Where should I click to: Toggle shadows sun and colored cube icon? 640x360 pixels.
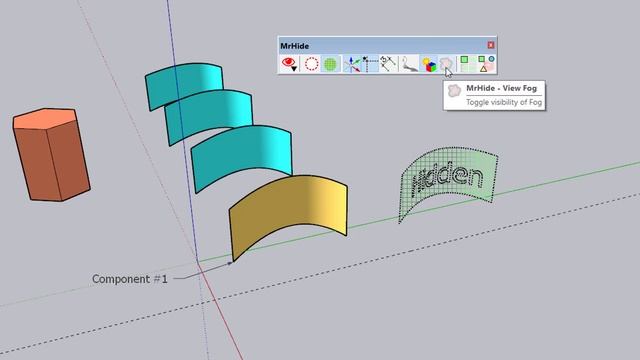(x=429, y=64)
